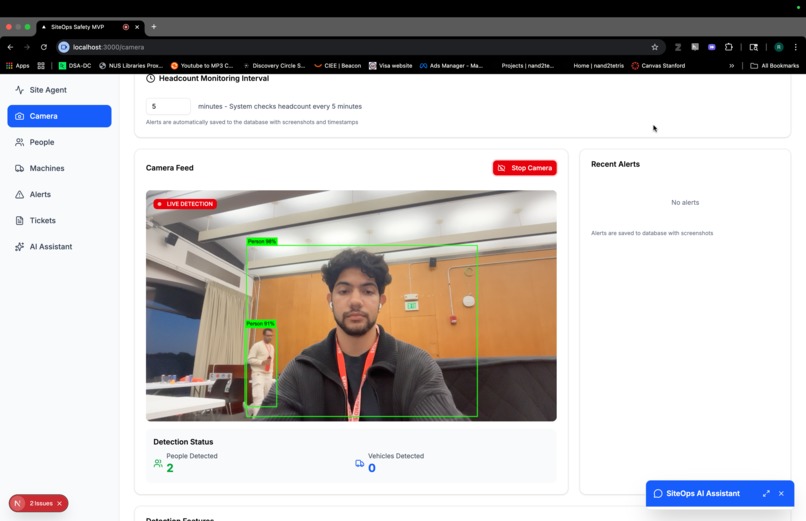806x521 pixels.
Task: Click the Camera Feed heading
Action: 170,168
